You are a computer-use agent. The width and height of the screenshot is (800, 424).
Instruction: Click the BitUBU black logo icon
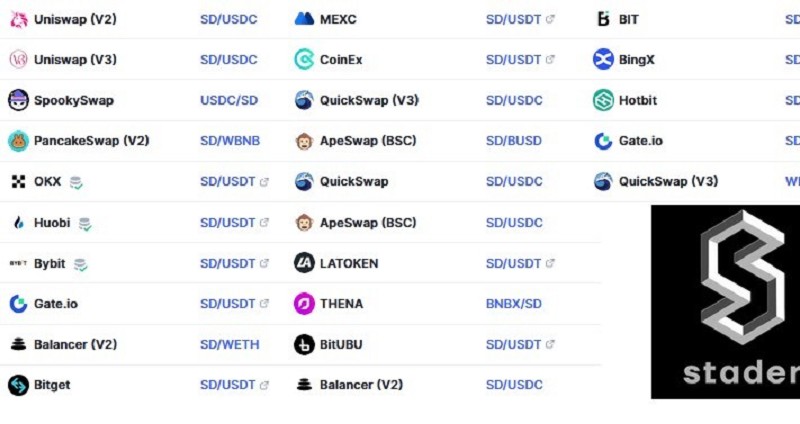click(x=304, y=344)
